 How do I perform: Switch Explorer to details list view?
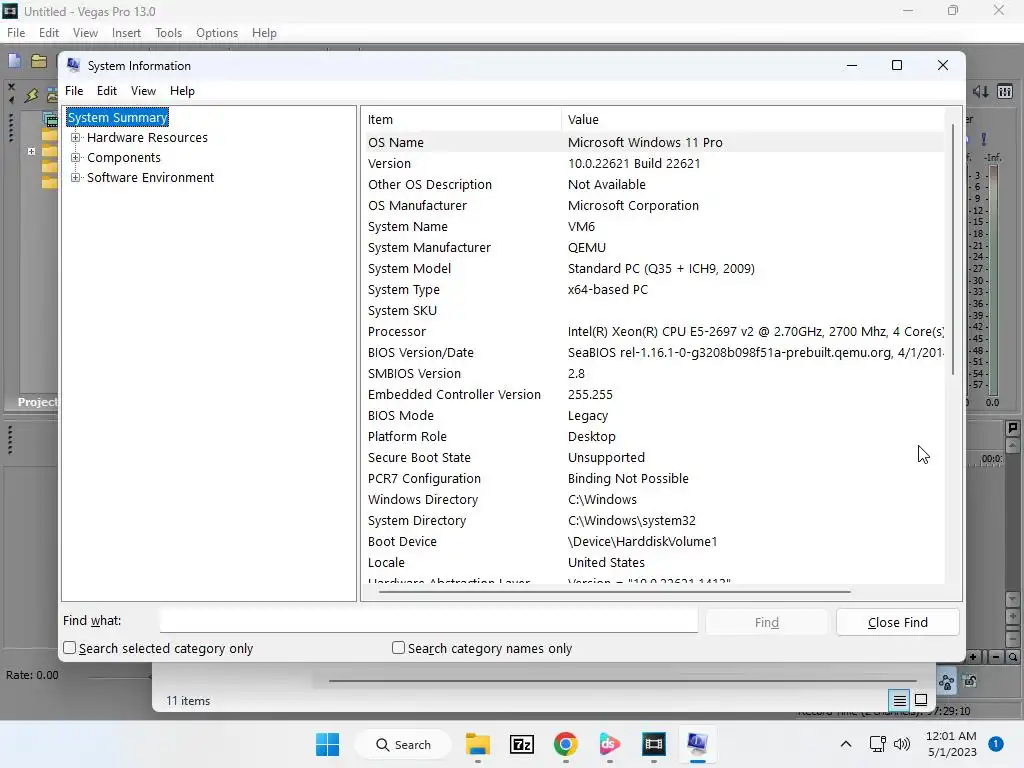pyautogui.click(x=899, y=701)
